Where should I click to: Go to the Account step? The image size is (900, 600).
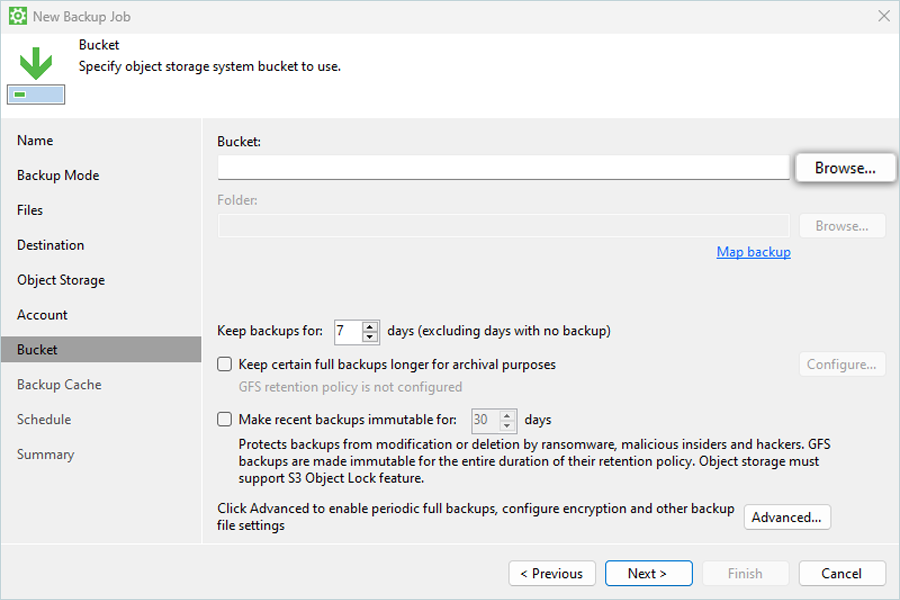click(x=42, y=315)
